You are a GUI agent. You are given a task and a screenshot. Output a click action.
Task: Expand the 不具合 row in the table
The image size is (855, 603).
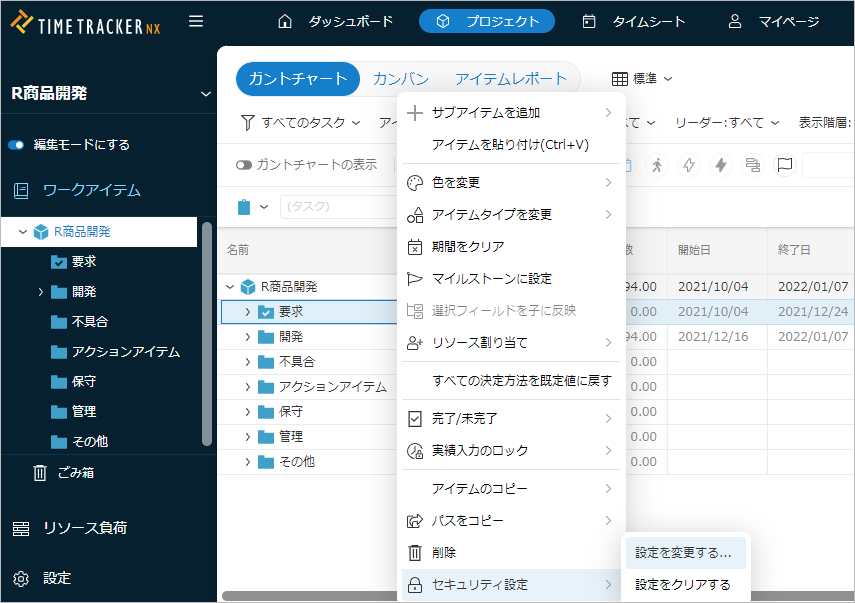(x=247, y=362)
